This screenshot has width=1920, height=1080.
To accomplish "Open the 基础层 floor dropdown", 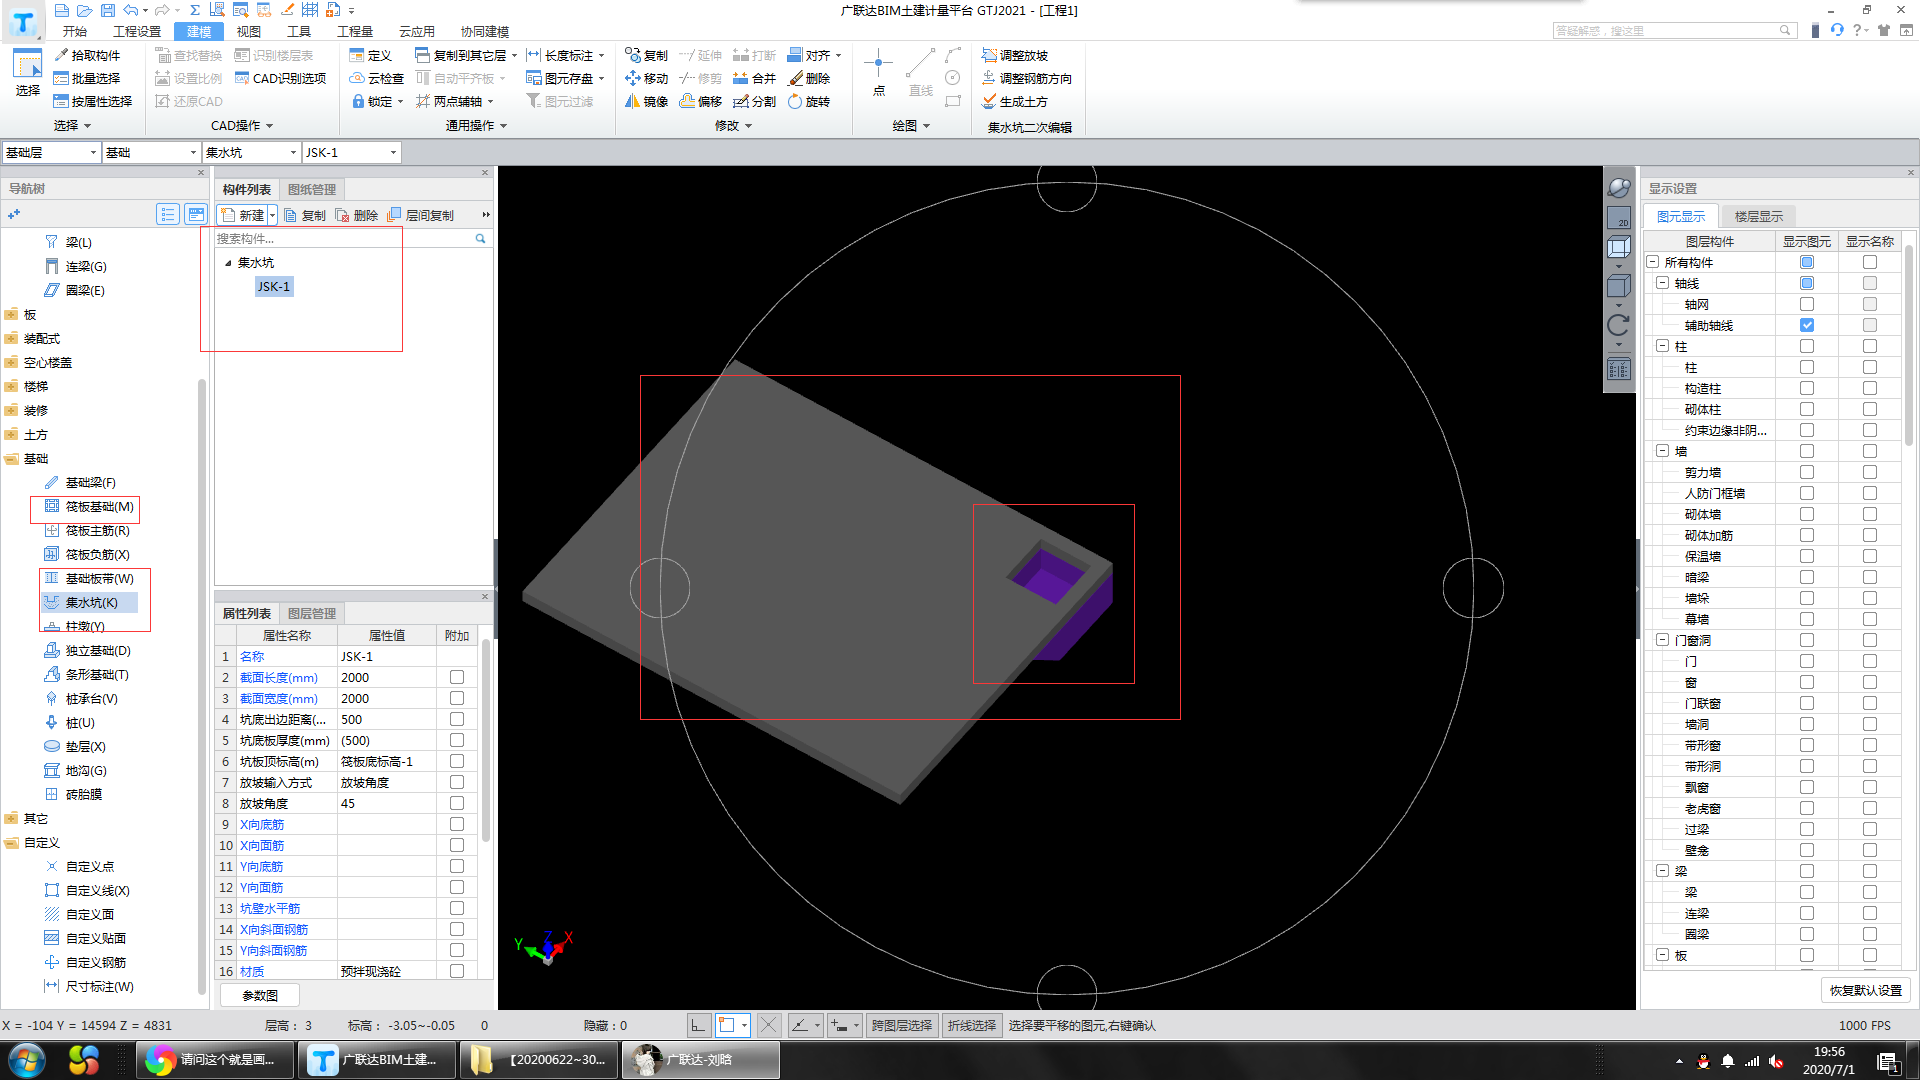I will (x=51, y=152).
